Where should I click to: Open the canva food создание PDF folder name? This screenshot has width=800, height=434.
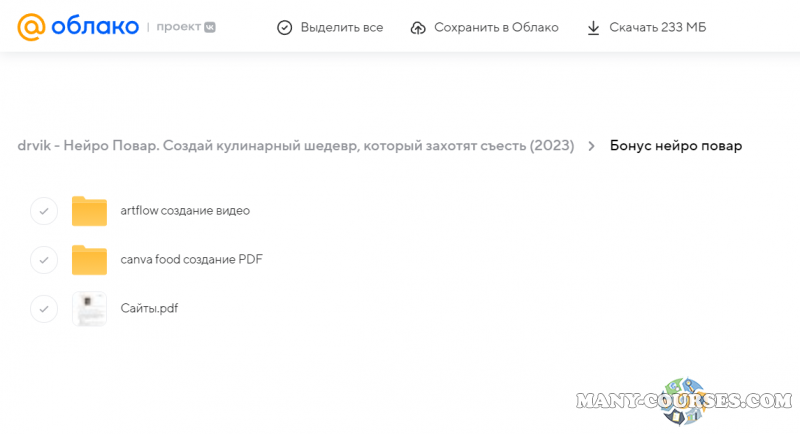pyautogui.click(x=191, y=260)
